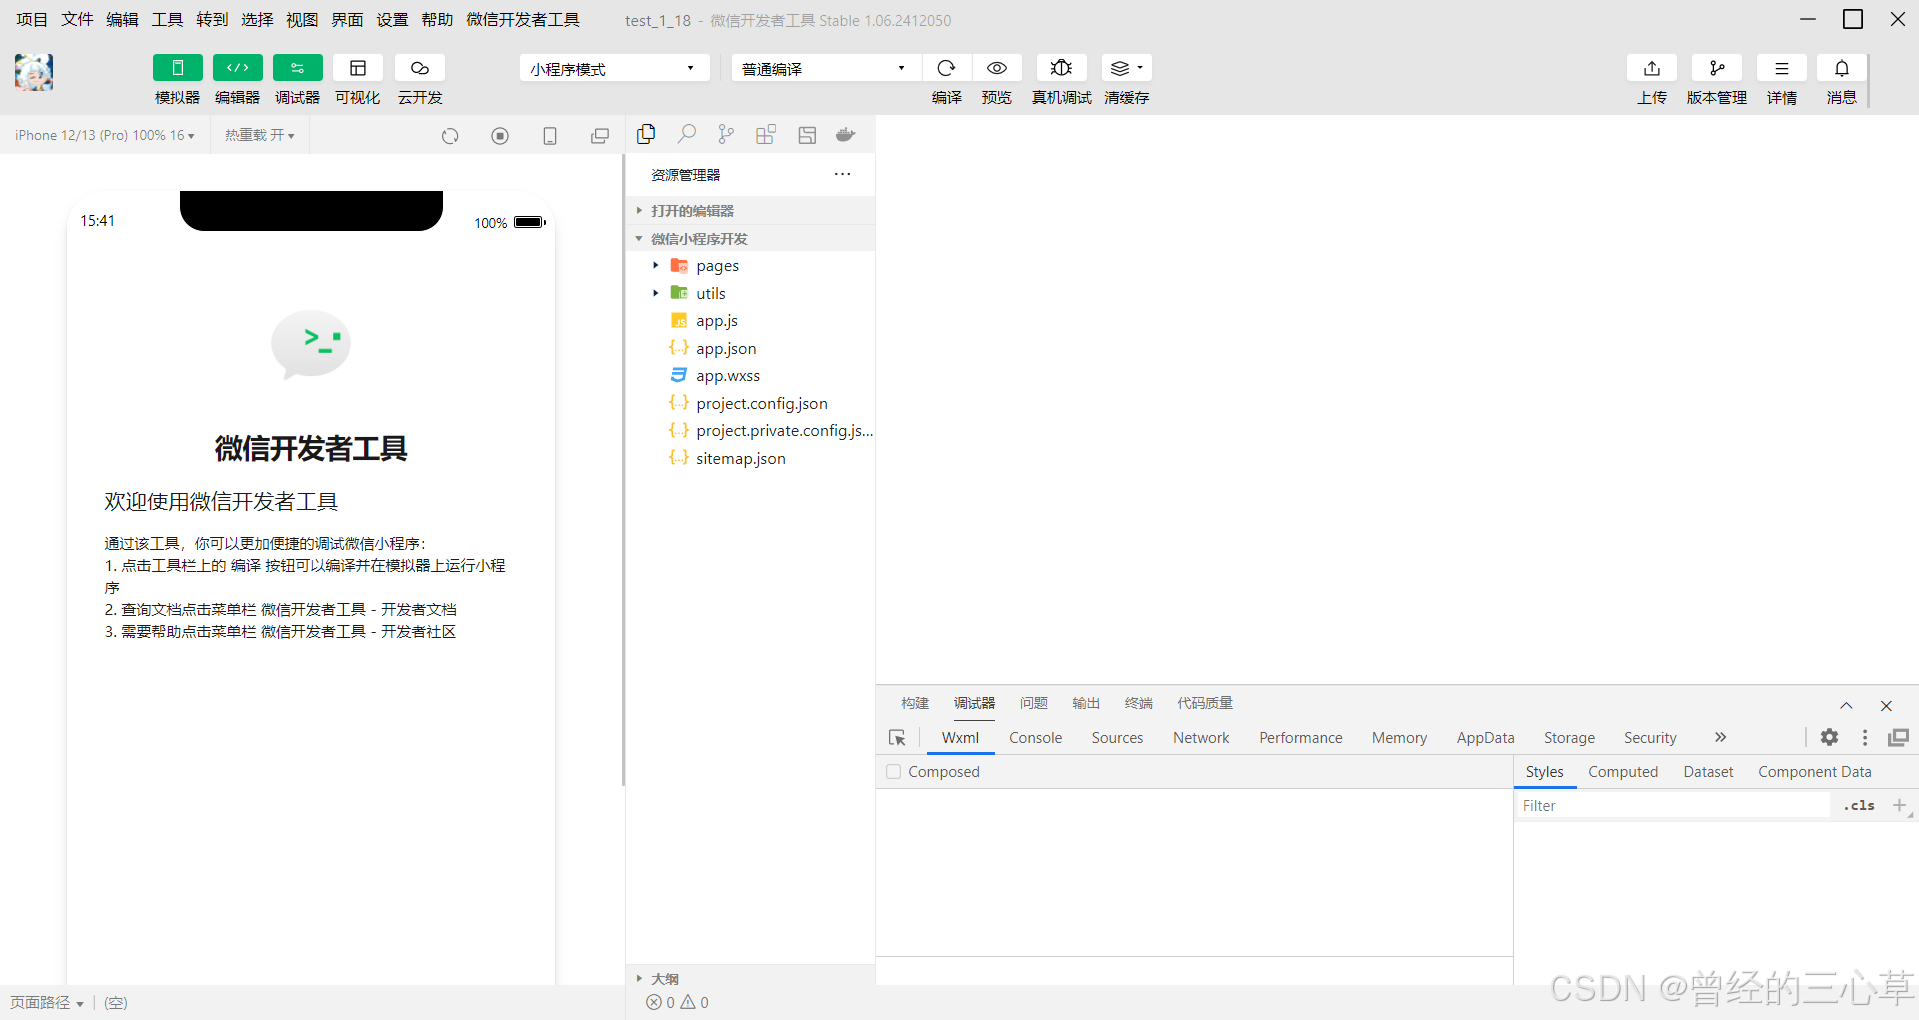Open the 页面路径 page path dropdown

tap(47, 1002)
